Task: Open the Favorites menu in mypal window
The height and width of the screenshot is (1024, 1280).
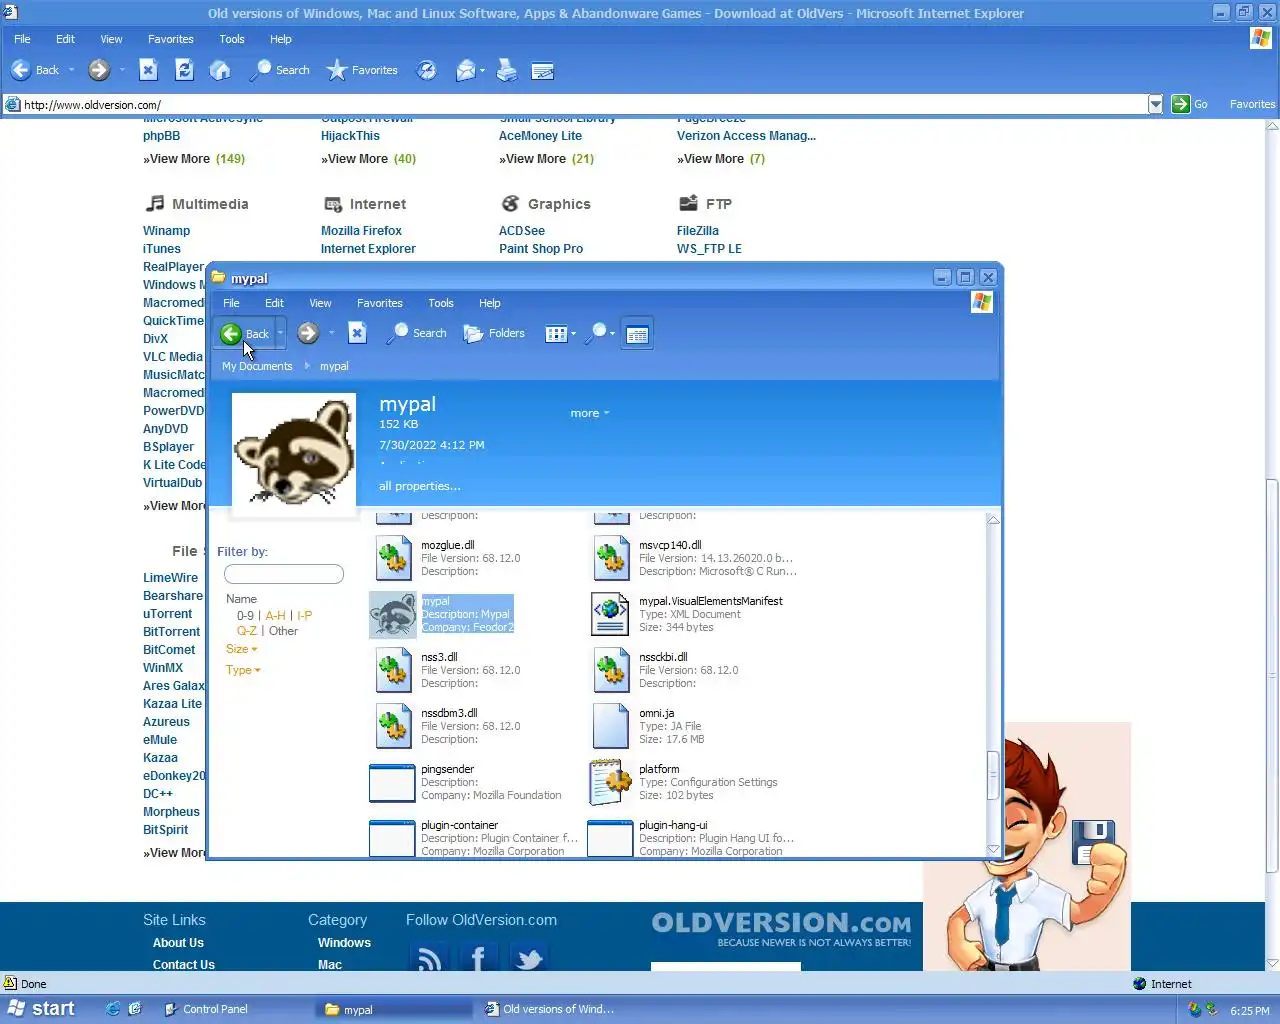Action: coord(380,303)
